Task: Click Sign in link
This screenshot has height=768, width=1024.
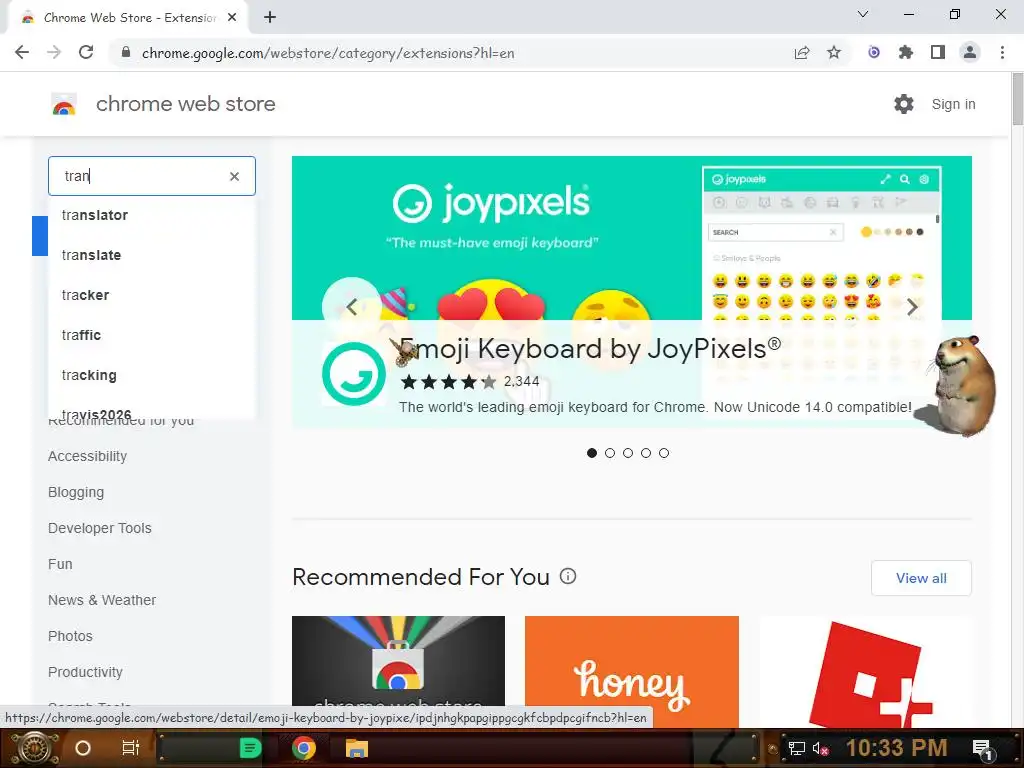Action: click(x=953, y=104)
